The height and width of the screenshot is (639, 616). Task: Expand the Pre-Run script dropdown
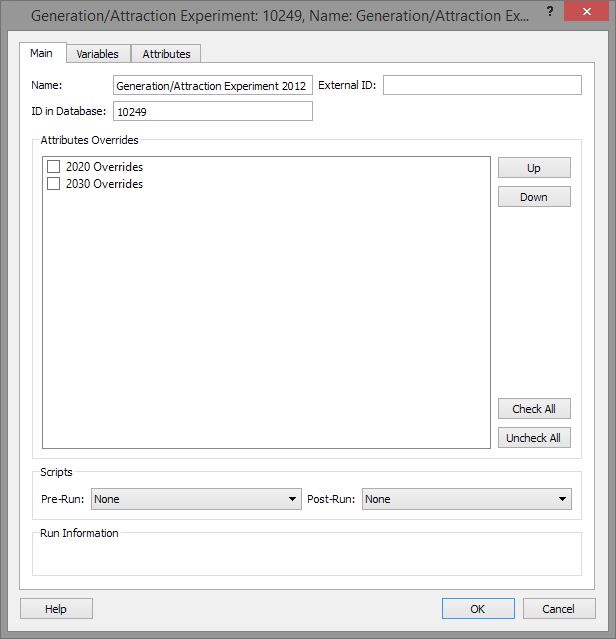(x=196, y=499)
